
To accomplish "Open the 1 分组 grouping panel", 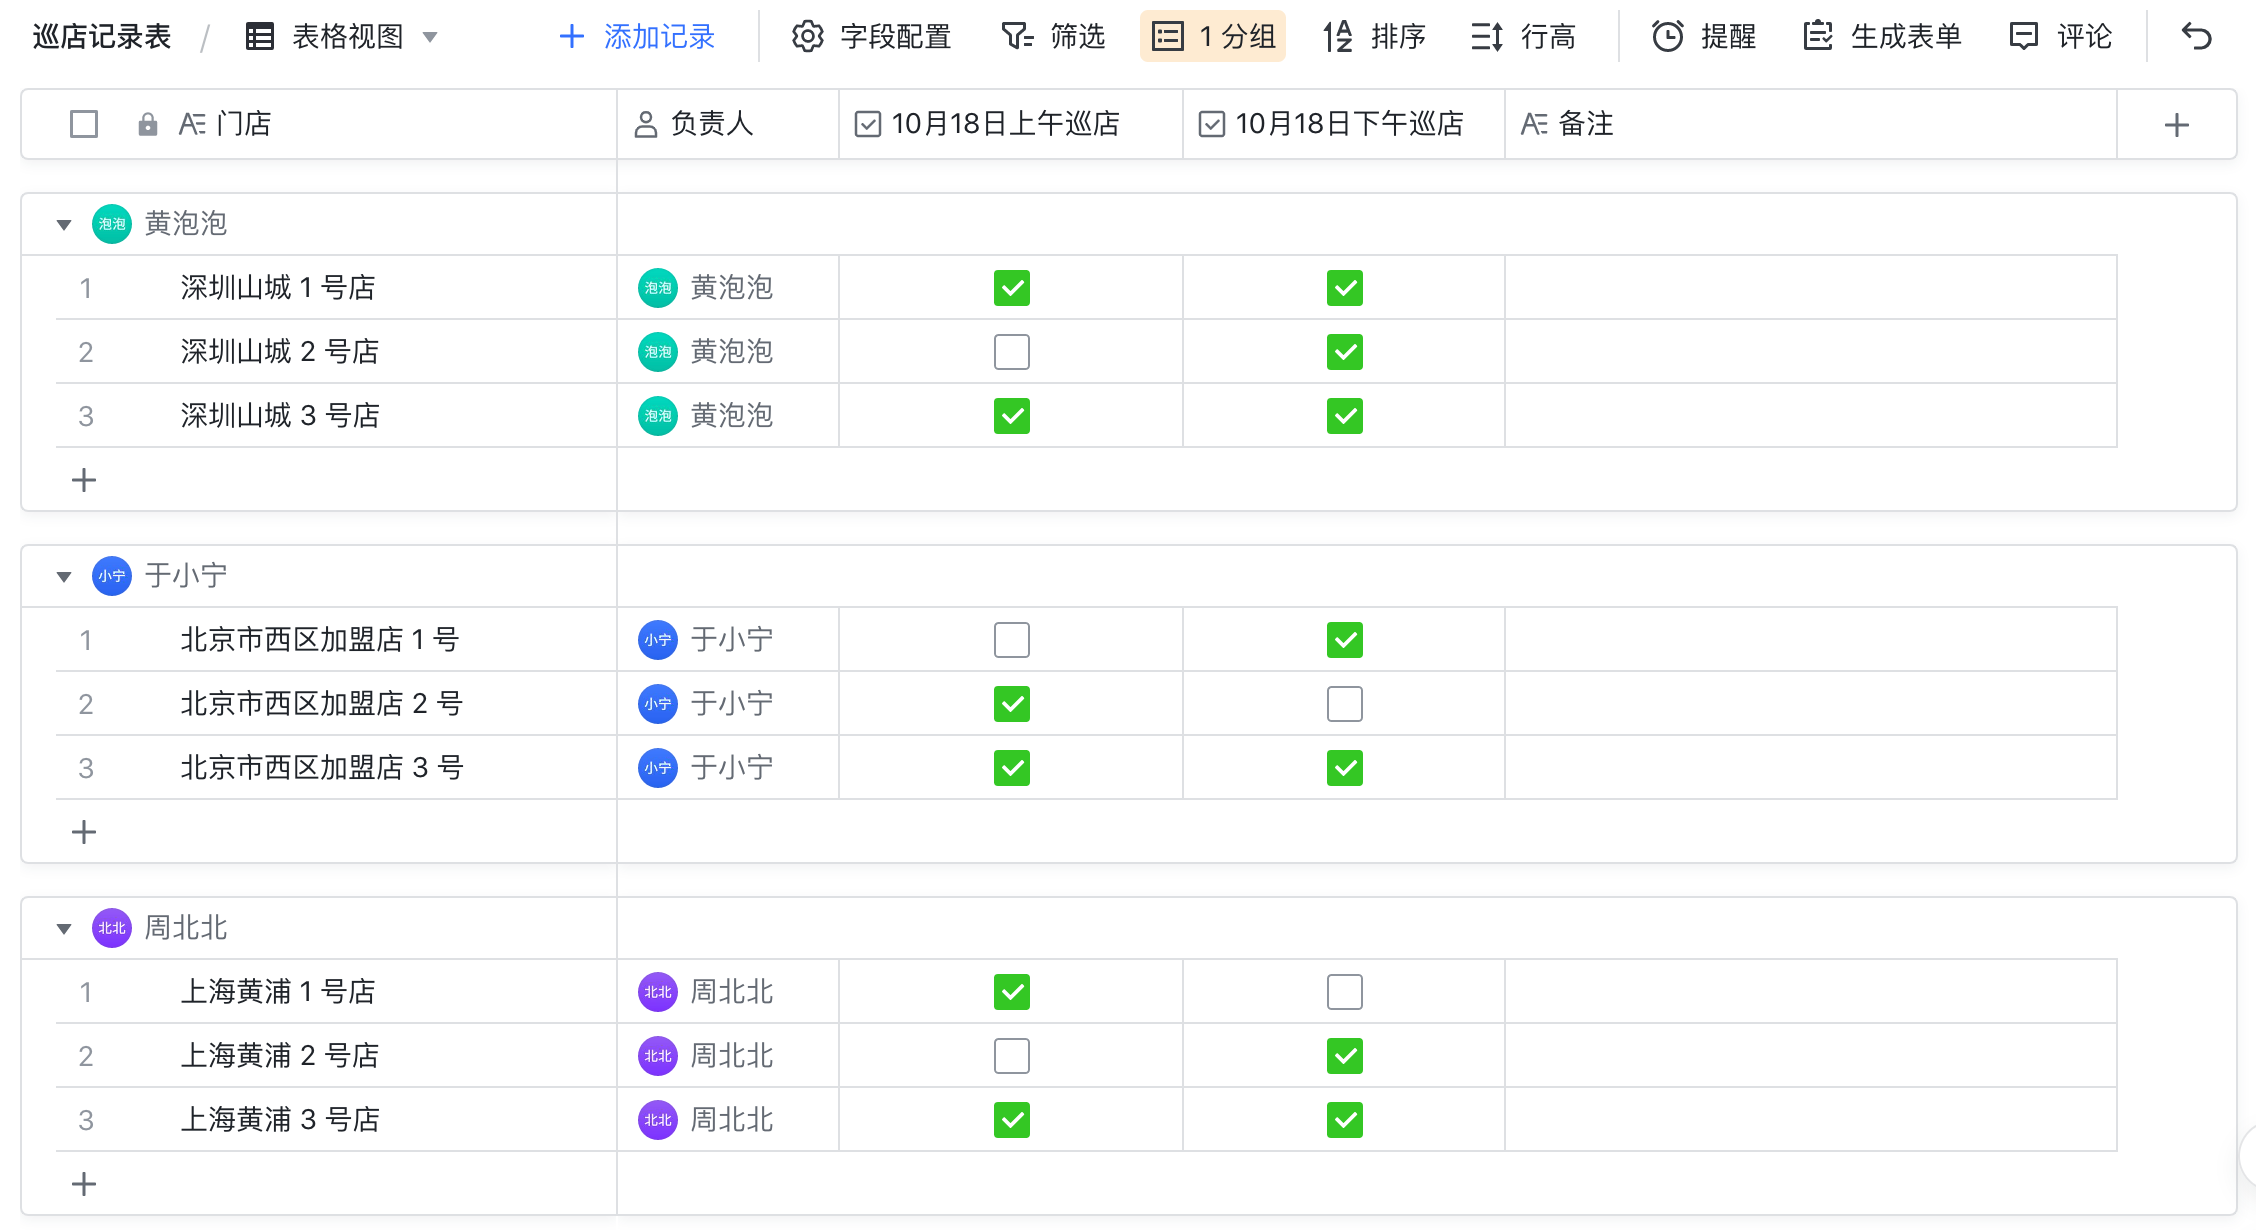I will coord(1212,36).
